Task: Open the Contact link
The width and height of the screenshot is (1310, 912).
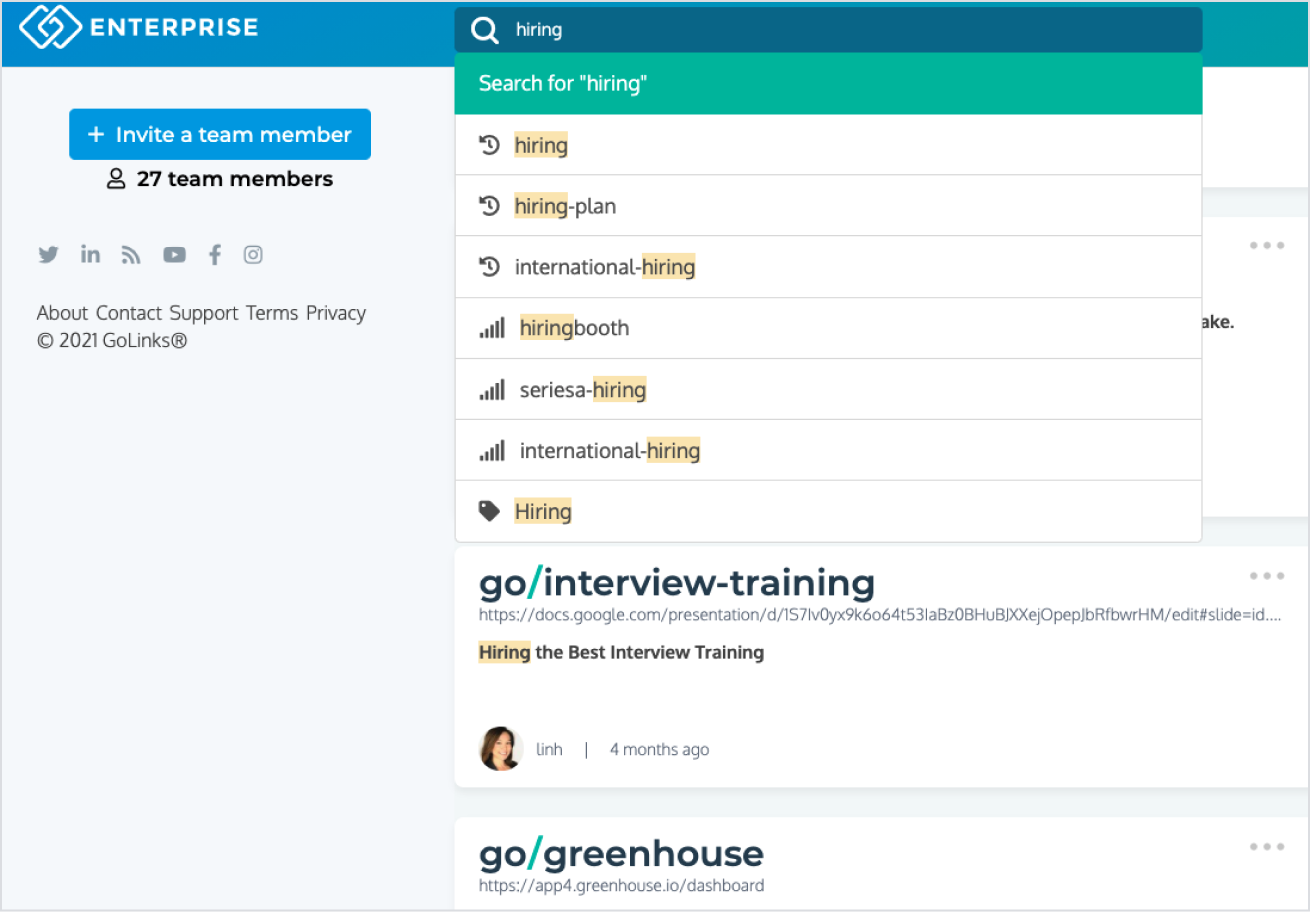Action: click(129, 313)
